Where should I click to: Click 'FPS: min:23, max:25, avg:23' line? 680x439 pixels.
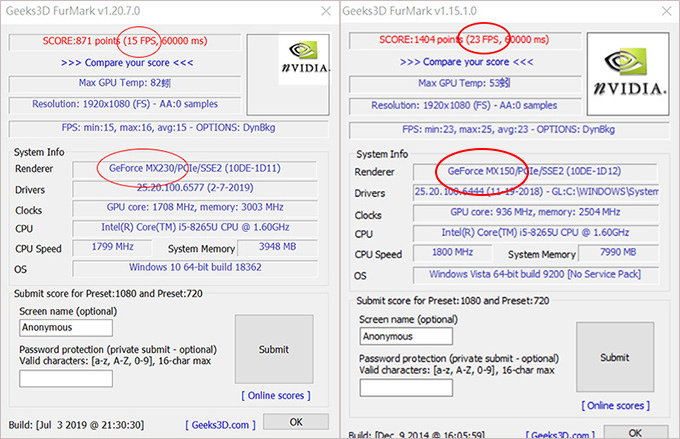click(509, 129)
